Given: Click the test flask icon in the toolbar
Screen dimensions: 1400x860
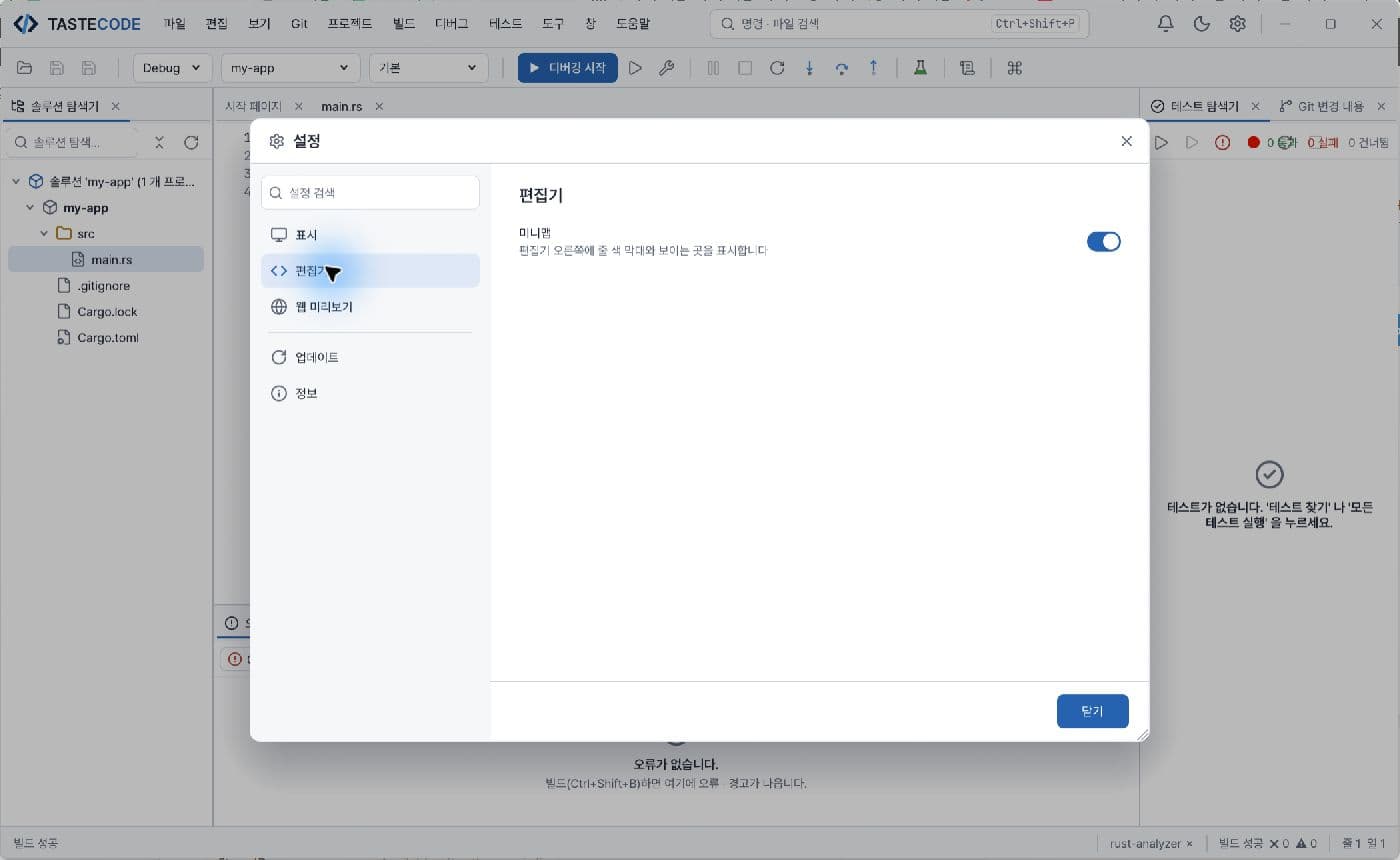Looking at the screenshot, I should pyautogui.click(x=920, y=68).
